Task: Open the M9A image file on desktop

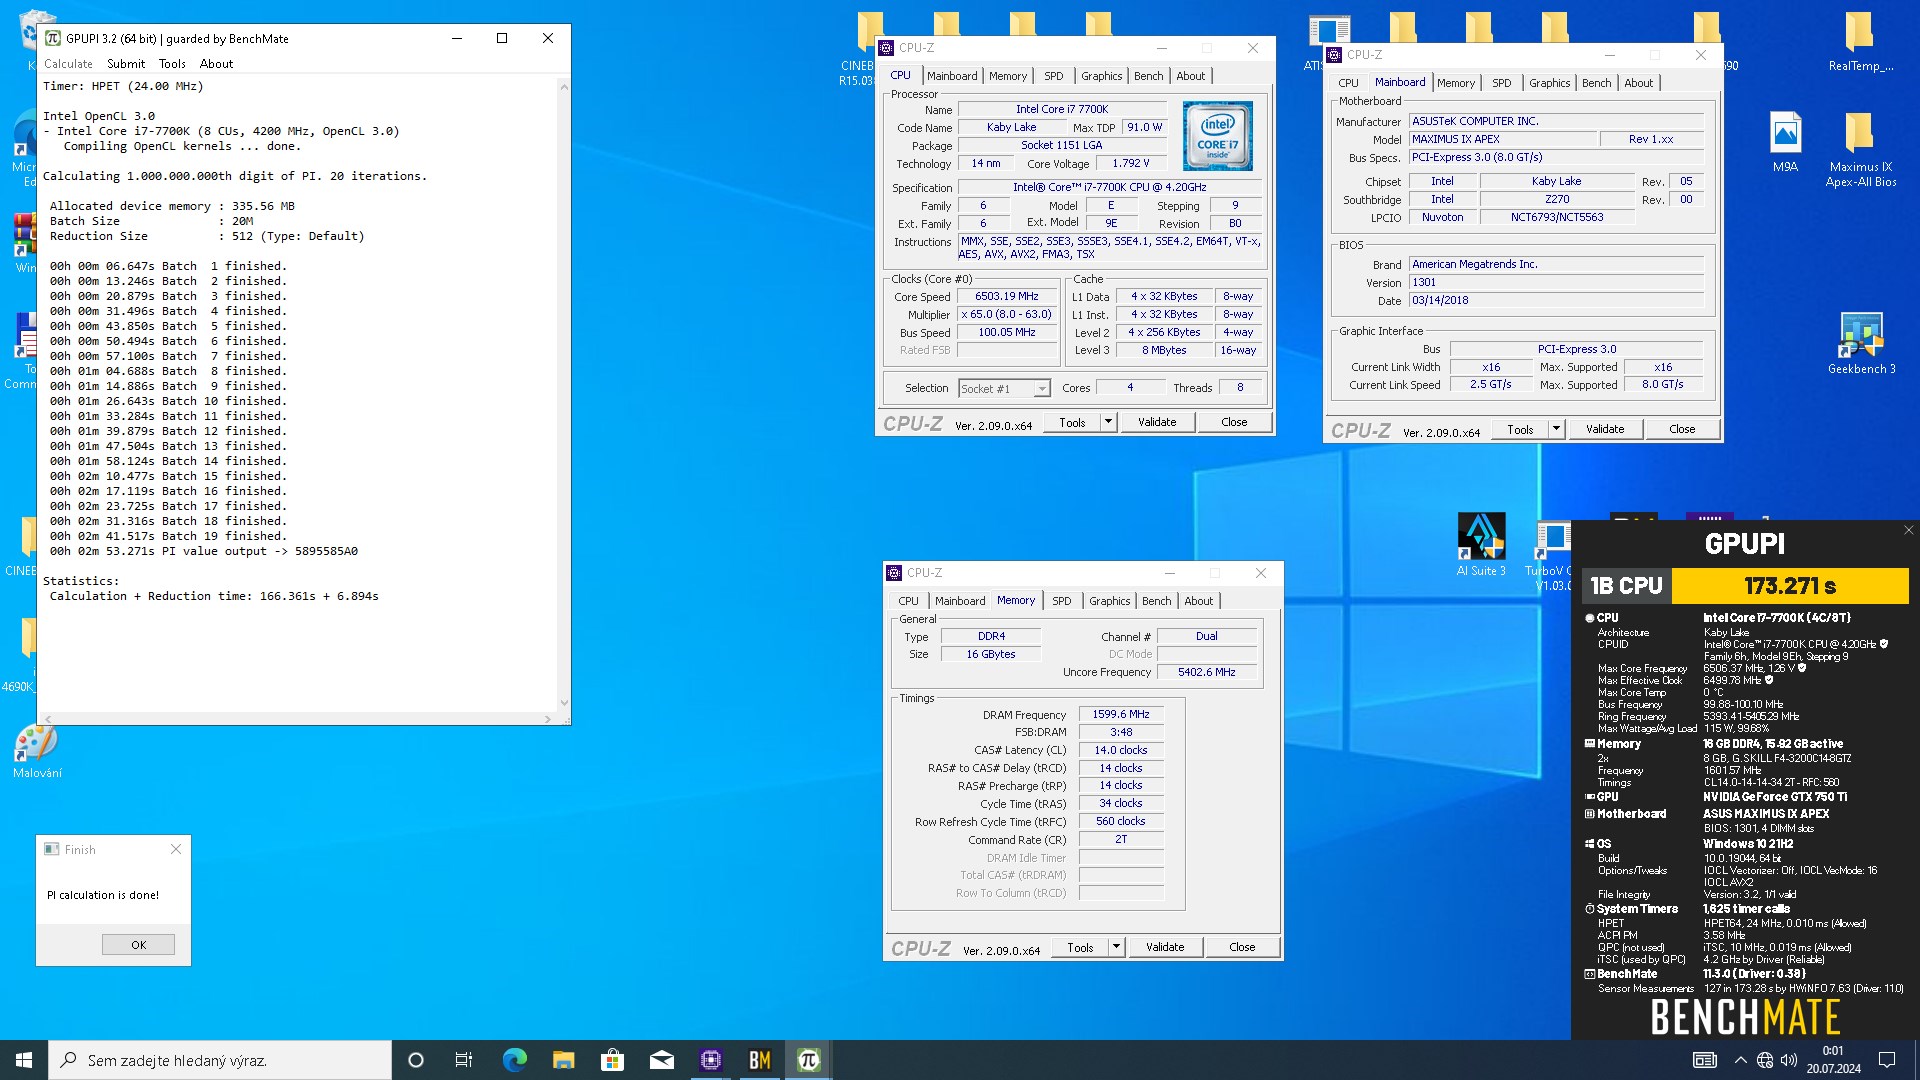Action: click(x=1785, y=141)
